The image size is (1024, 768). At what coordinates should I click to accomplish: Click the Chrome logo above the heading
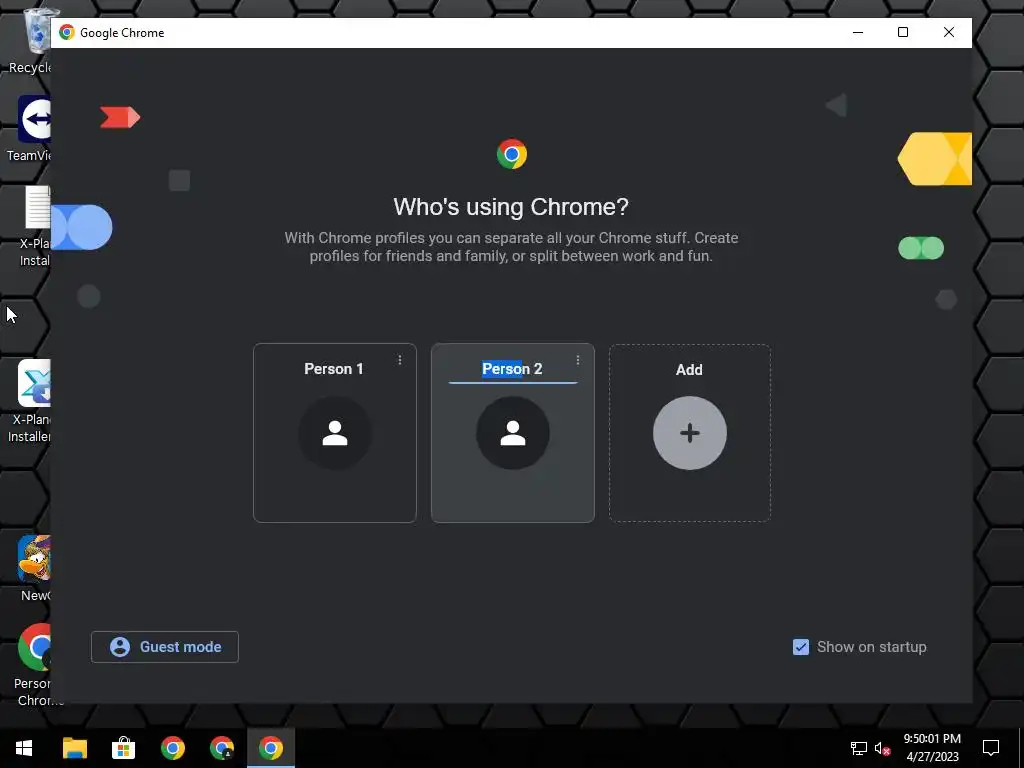coord(511,154)
